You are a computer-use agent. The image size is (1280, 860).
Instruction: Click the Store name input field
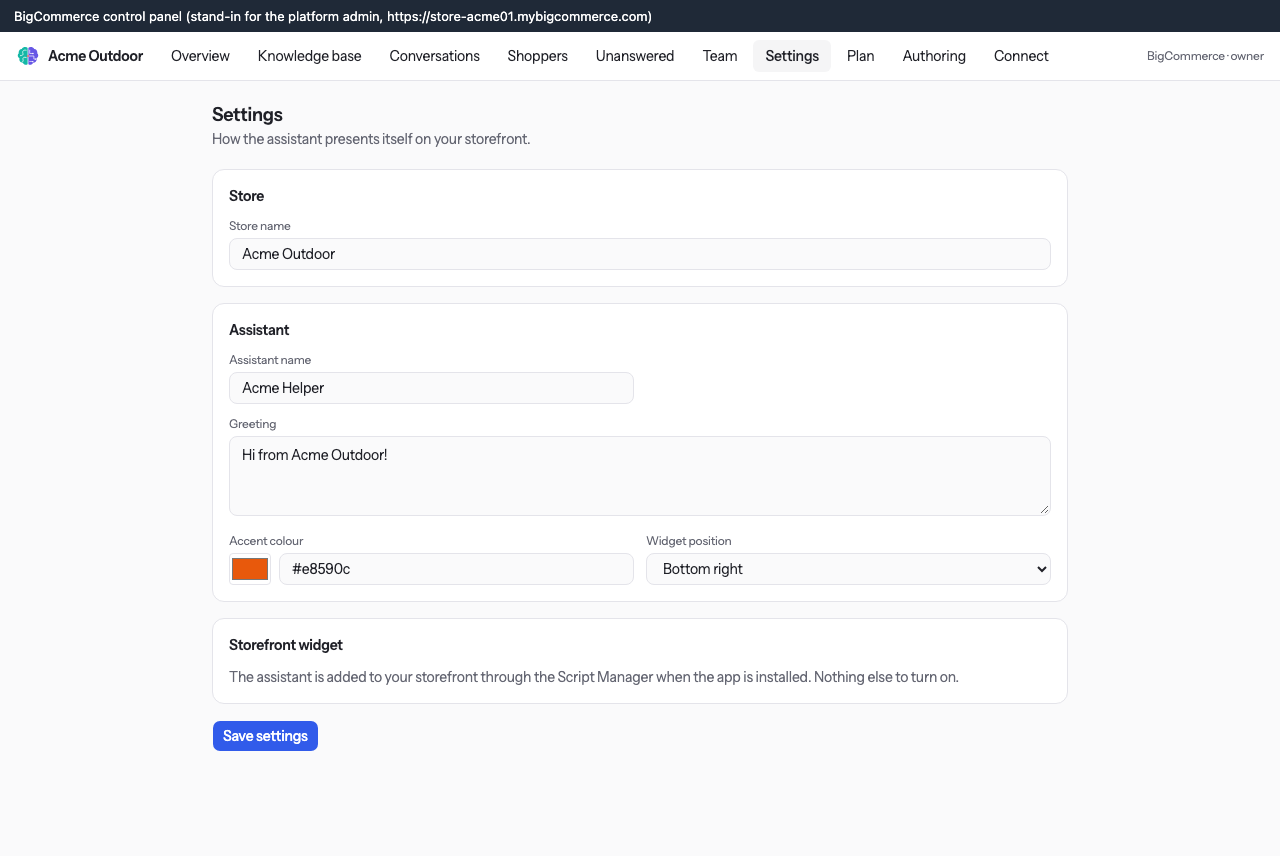pos(640,254)
